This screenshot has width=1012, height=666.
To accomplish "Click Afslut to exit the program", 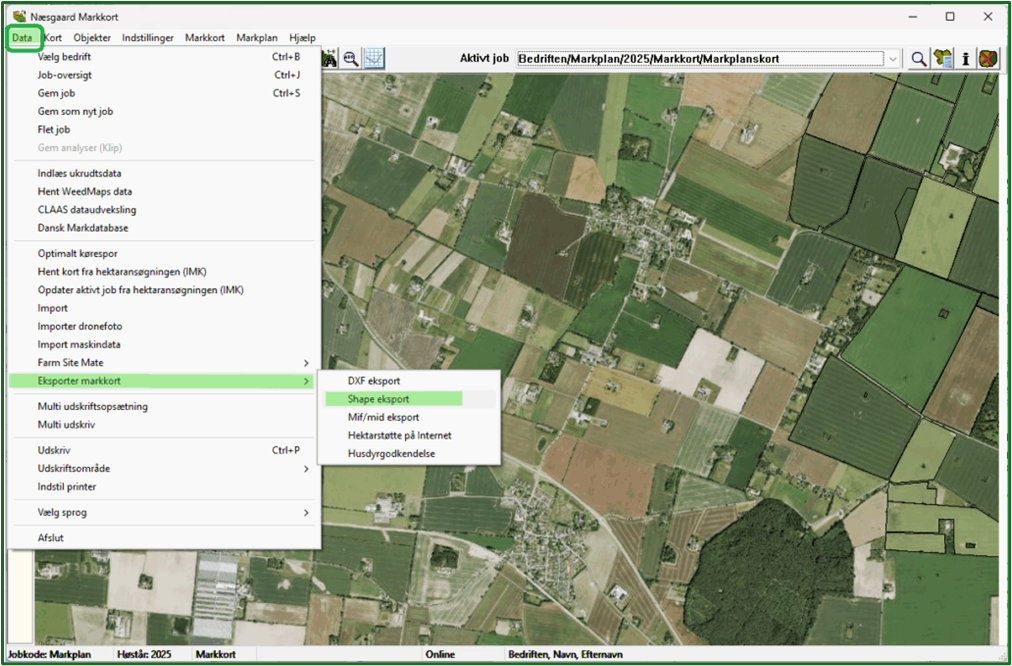I will coord(50,537).
